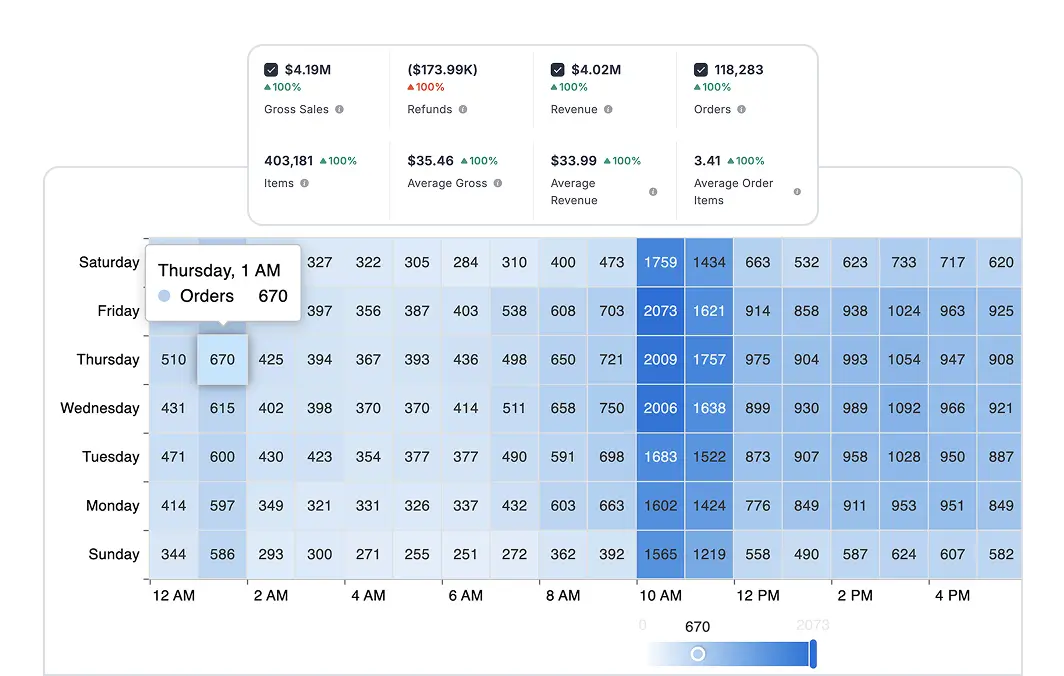Select the 1219 cell on Sunday row
The image size is (1064, 676).
point(709,554)
